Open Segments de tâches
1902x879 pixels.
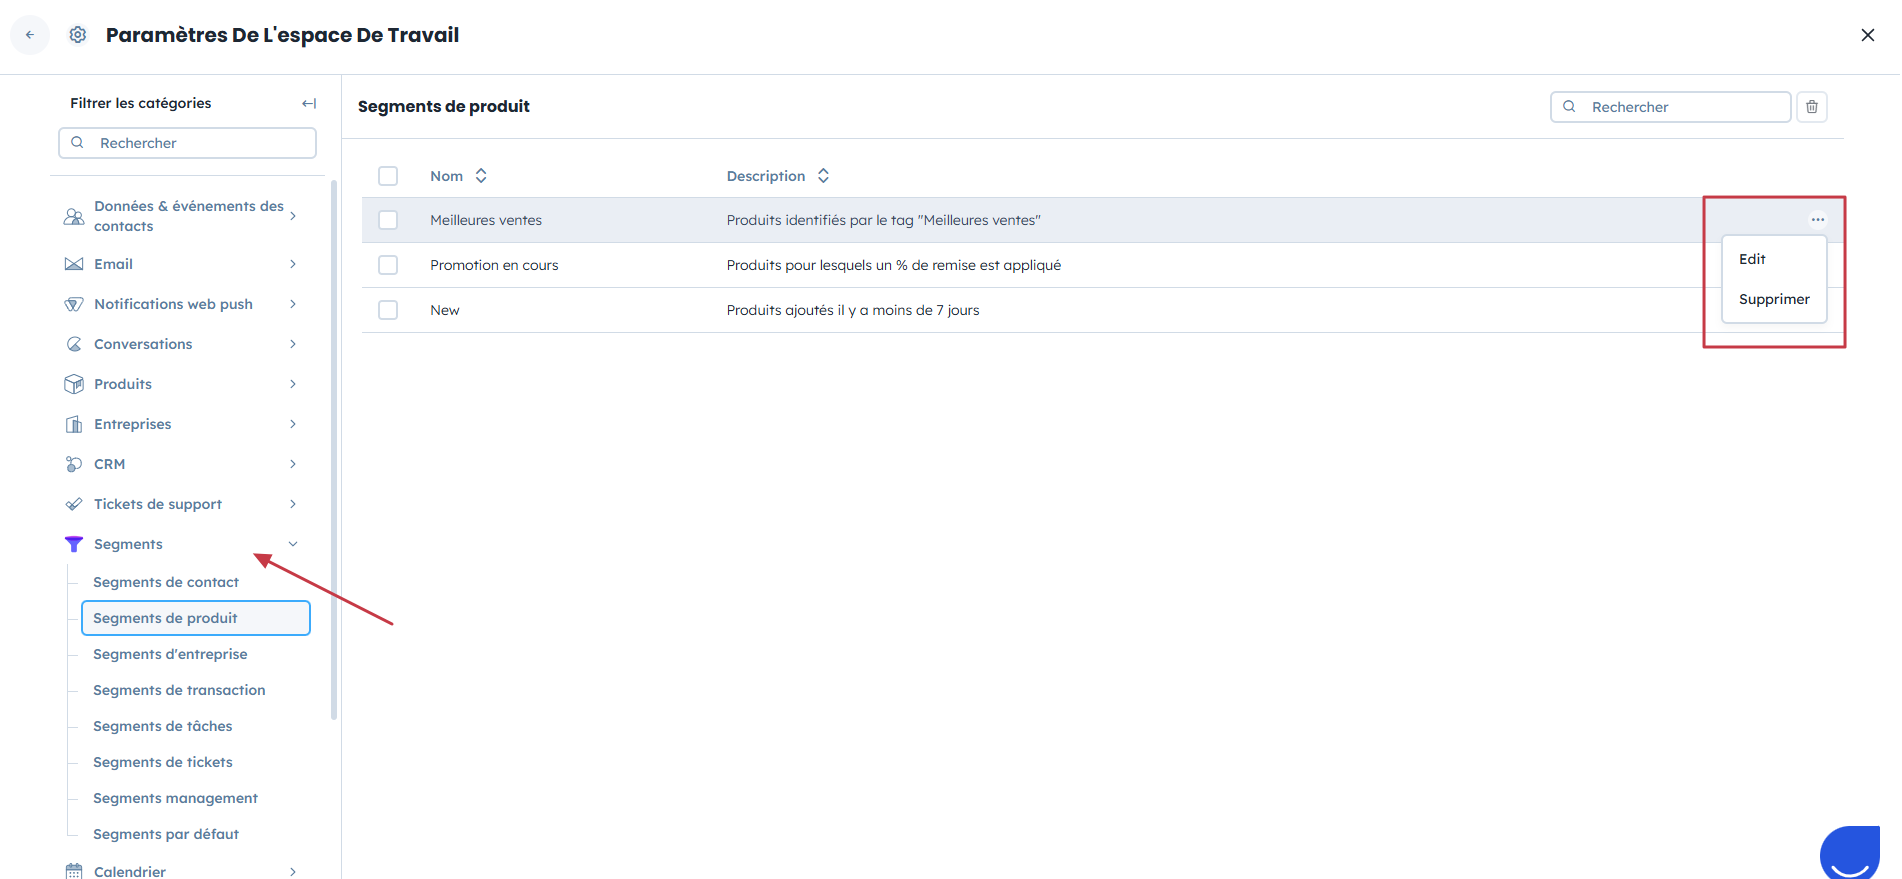point(163,726)
